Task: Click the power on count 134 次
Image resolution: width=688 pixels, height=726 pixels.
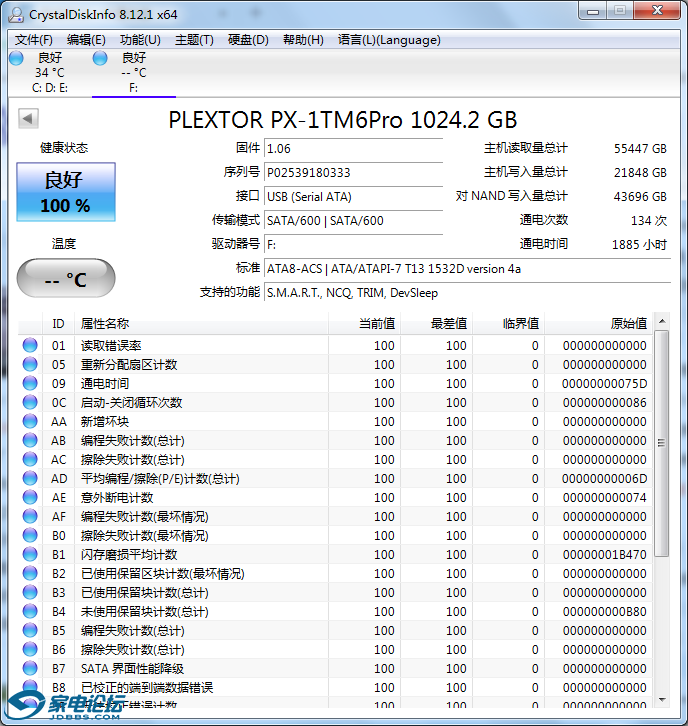Action: click(x=648, y=221)
